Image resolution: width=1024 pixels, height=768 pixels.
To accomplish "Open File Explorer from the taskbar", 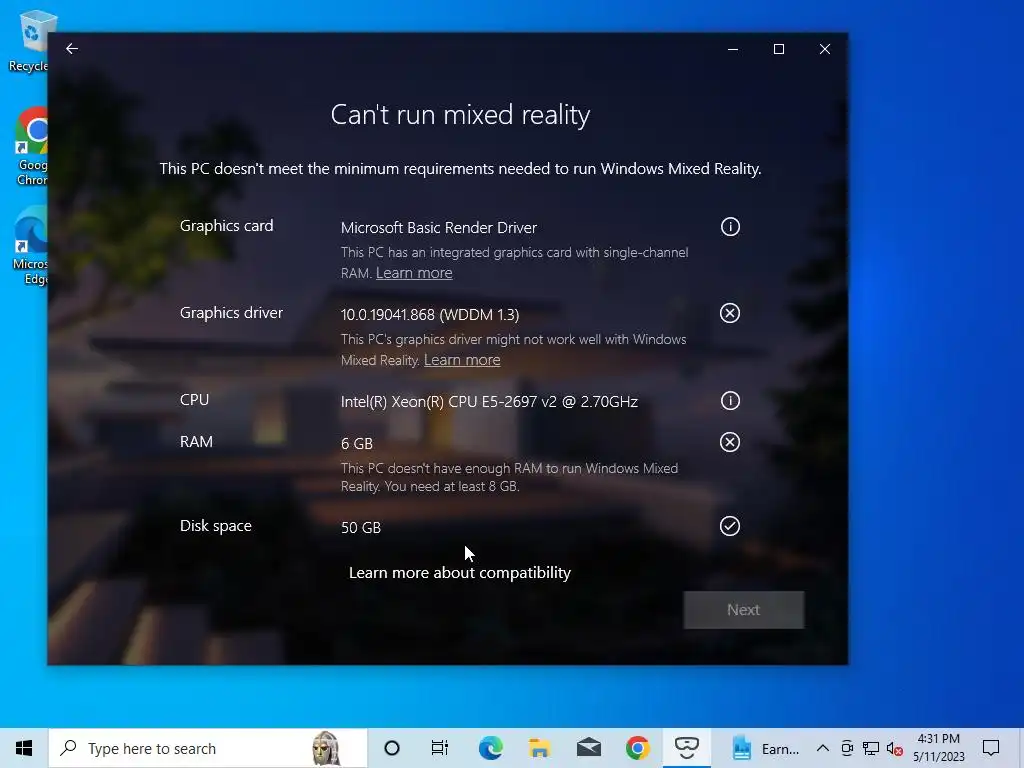I will pos(539,748).
